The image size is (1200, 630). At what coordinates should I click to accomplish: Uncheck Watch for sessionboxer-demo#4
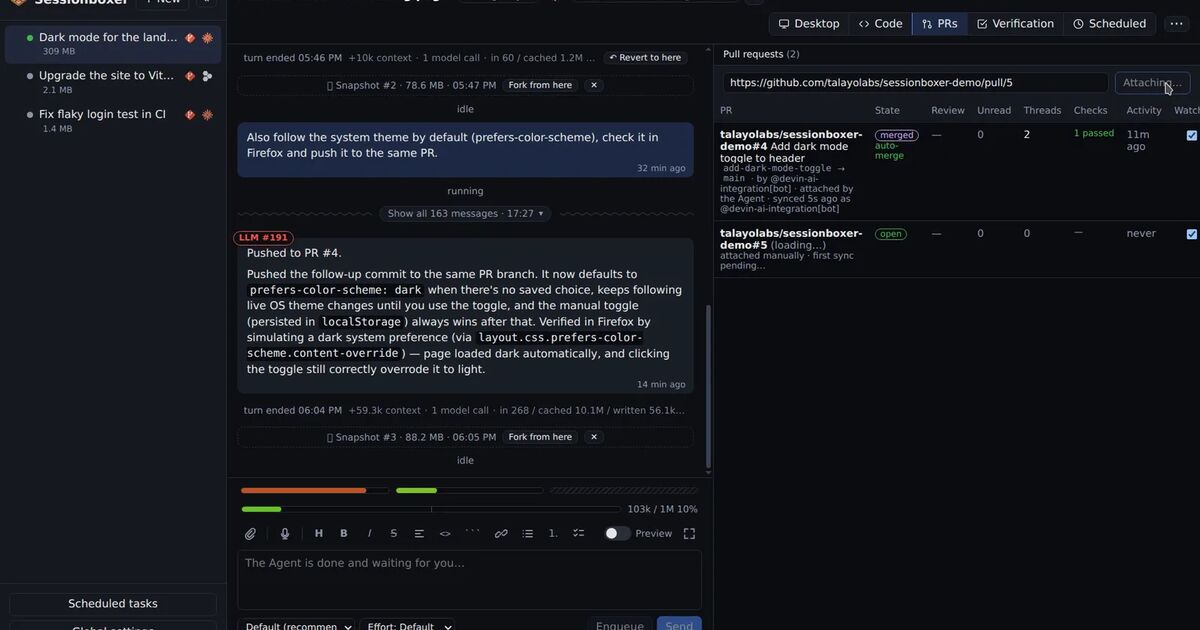pos(1192,135)
